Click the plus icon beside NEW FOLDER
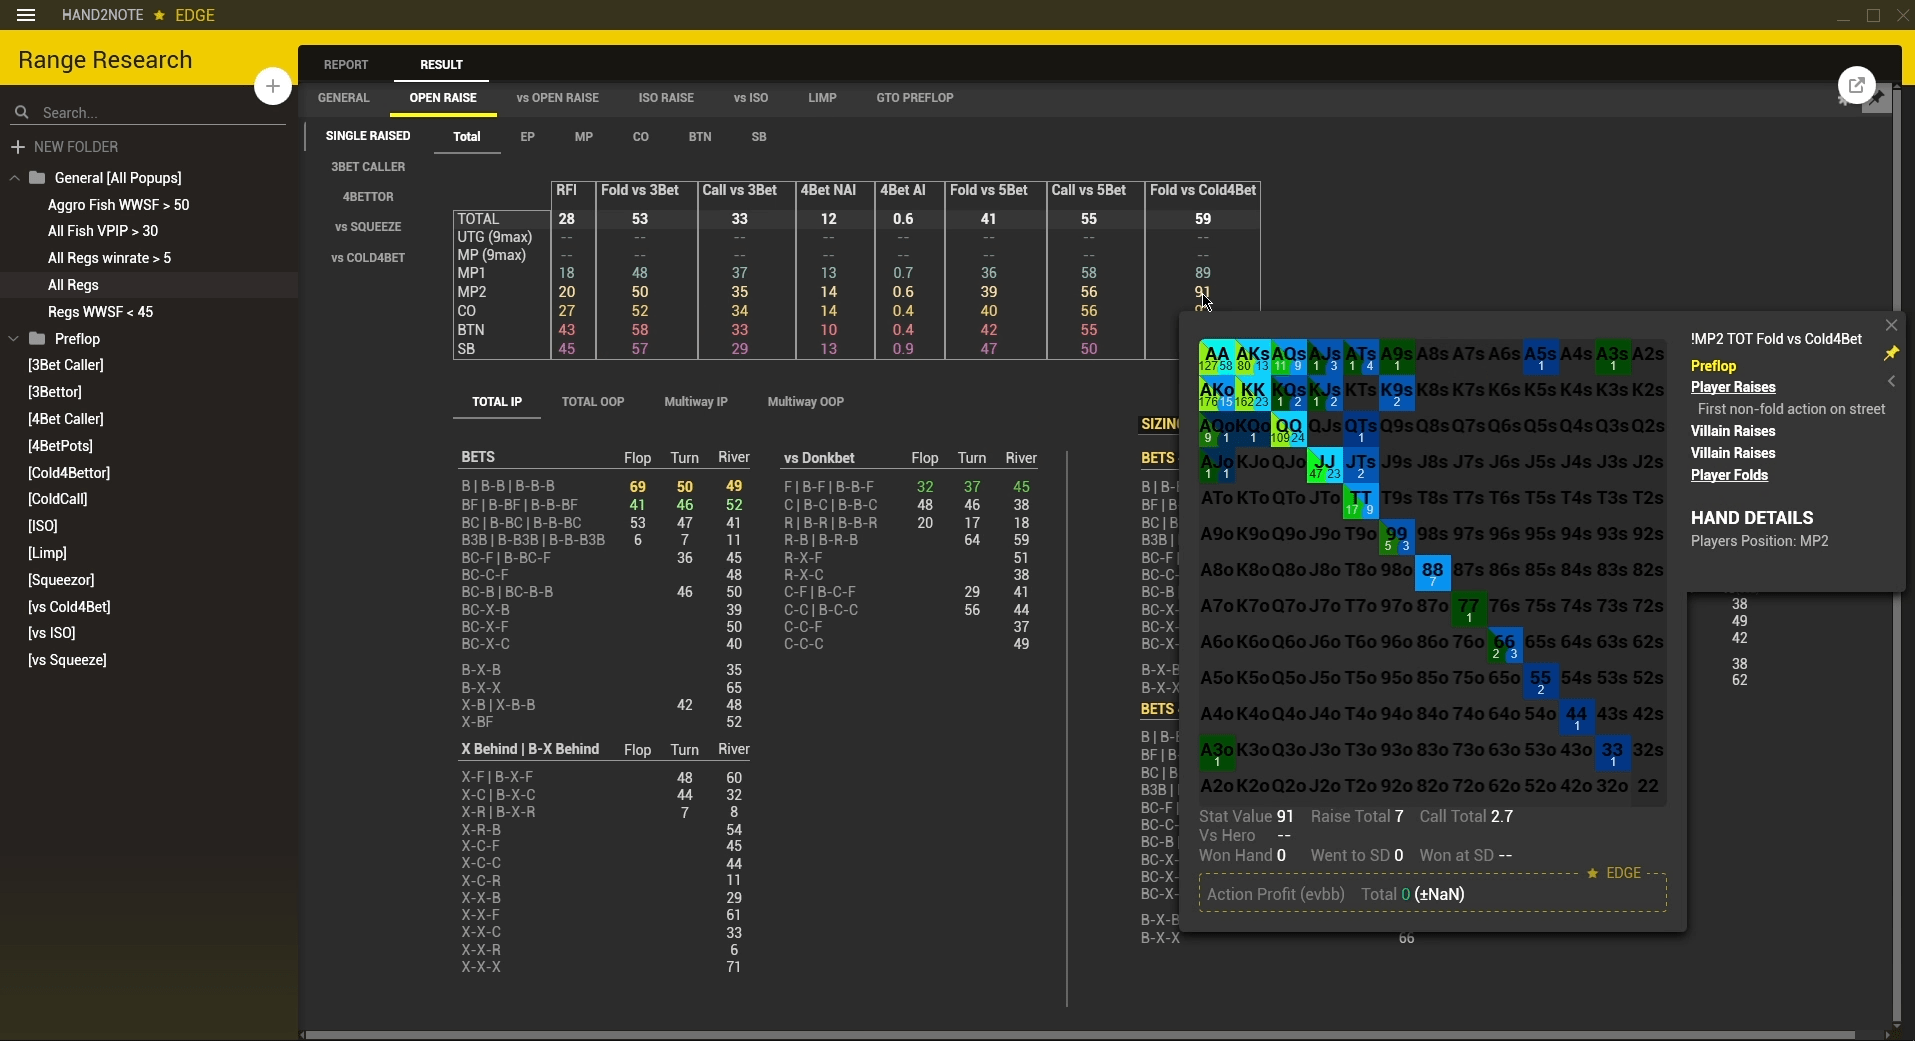The image size is (1915, 1041). pyautogui.click(x=17, y=147)
